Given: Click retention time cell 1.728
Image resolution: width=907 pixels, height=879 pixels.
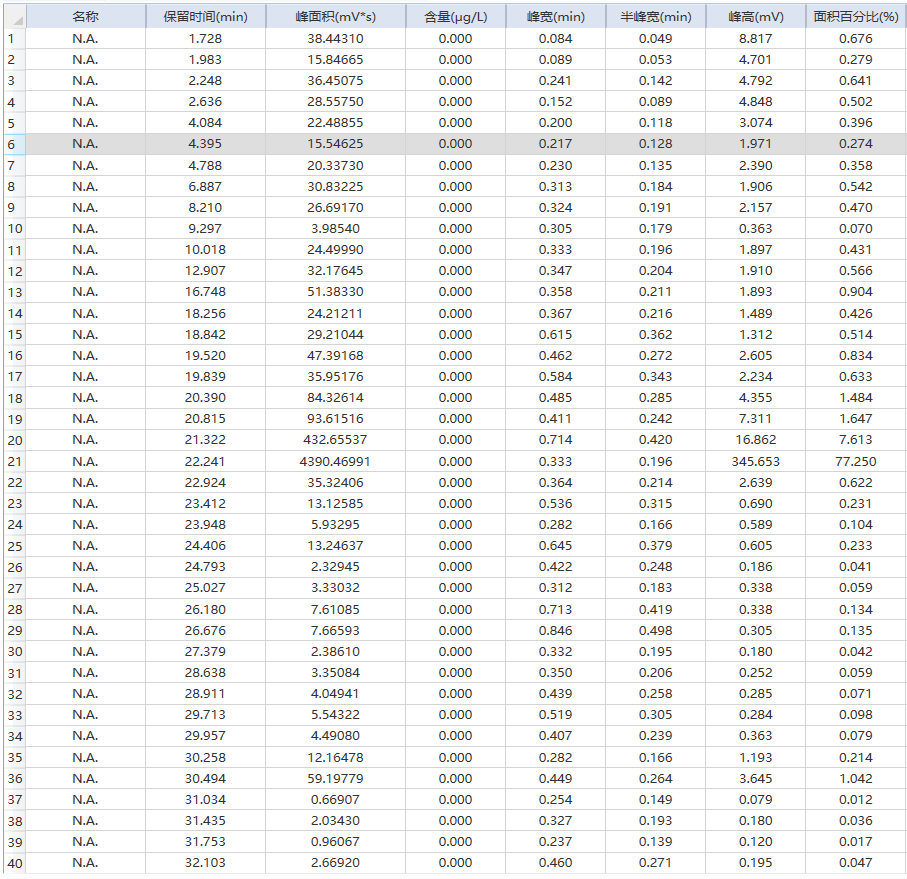Looking at the screenshot, I should (x=205, y=38).
